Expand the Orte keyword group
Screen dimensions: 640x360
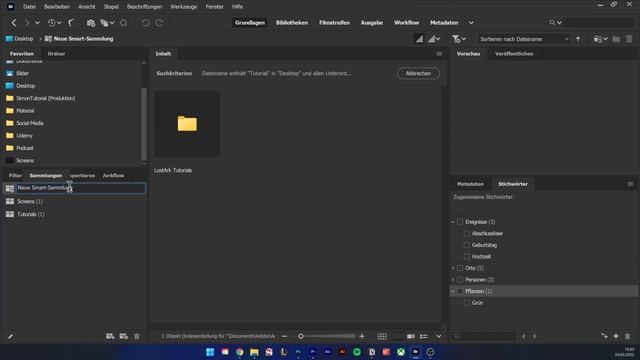[x=453, y=268]
